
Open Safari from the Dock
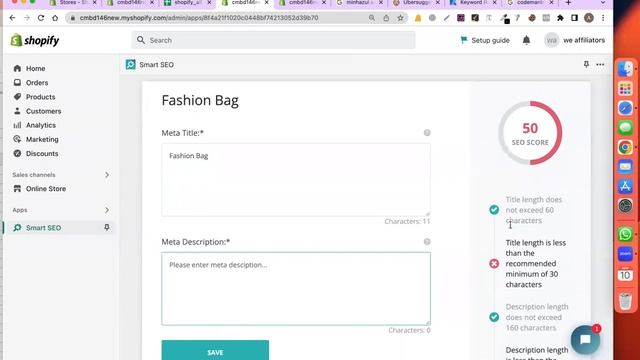pos(625,108)
